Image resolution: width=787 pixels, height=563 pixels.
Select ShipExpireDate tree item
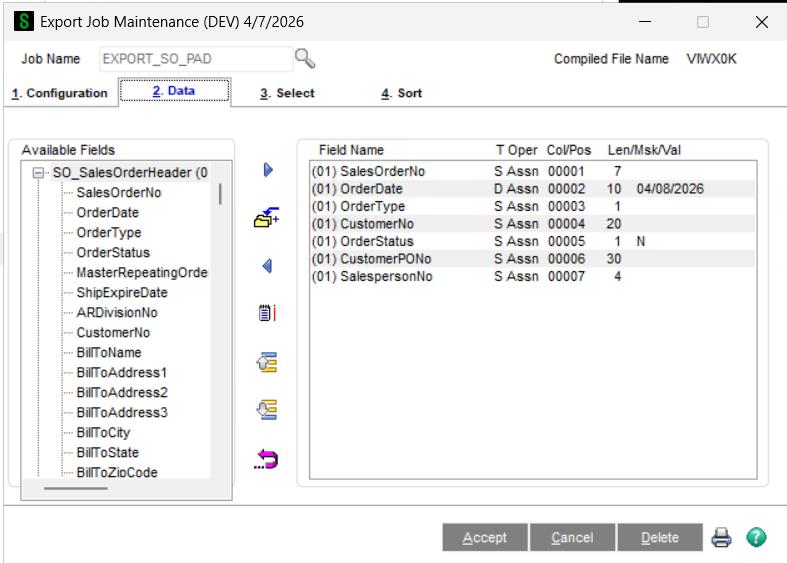point(122,293)
